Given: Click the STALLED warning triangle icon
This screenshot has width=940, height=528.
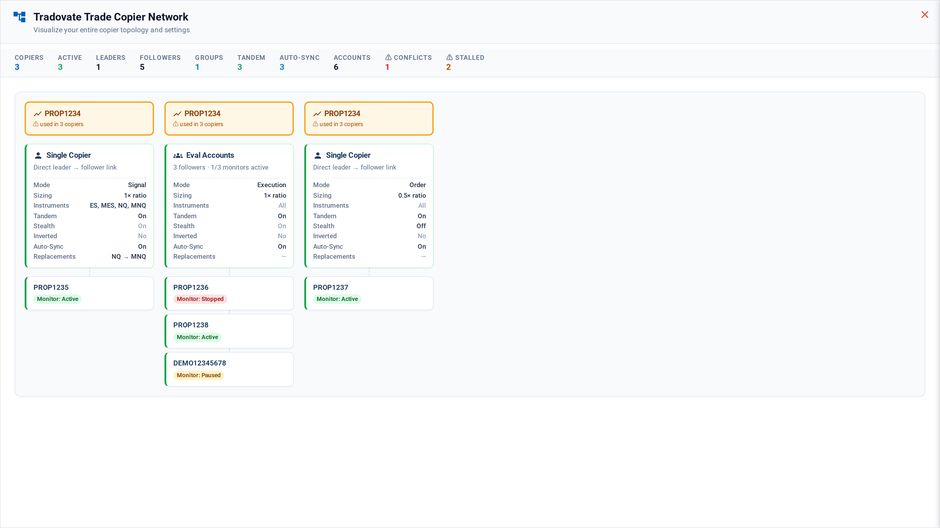Looking at the screenshot, I should point(450,58).
